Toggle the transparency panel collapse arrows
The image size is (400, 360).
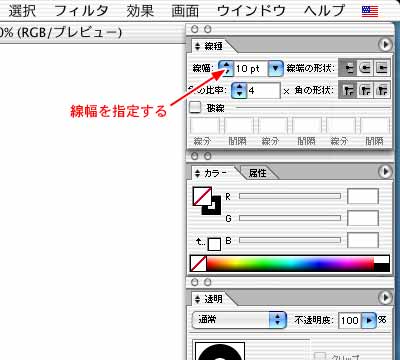click(x=197, y=299)
